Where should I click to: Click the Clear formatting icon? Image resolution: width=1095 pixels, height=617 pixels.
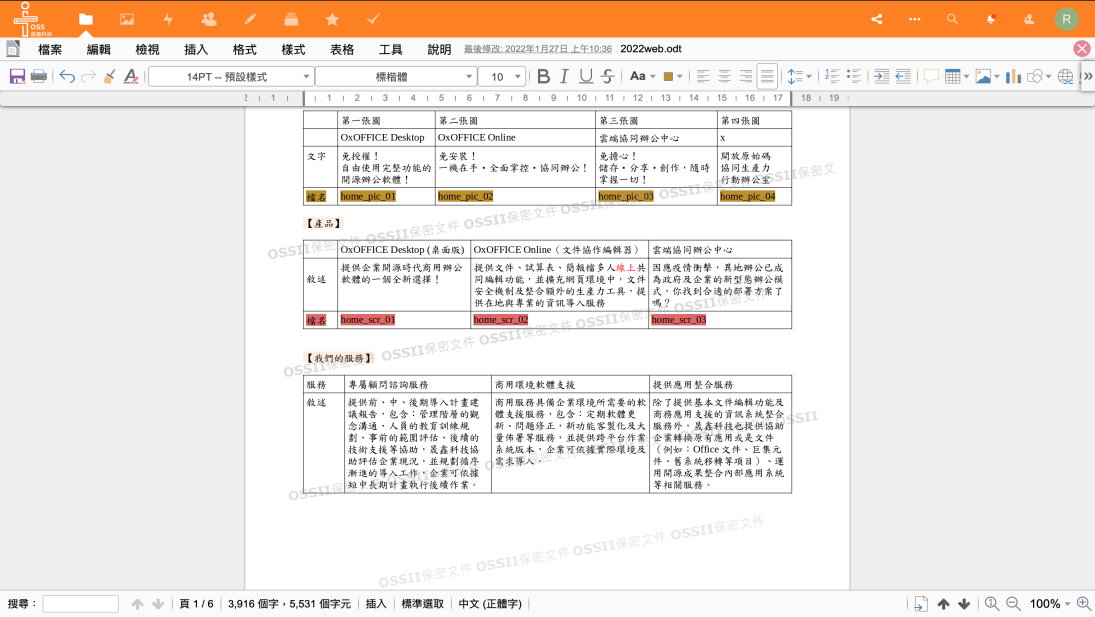131,76
